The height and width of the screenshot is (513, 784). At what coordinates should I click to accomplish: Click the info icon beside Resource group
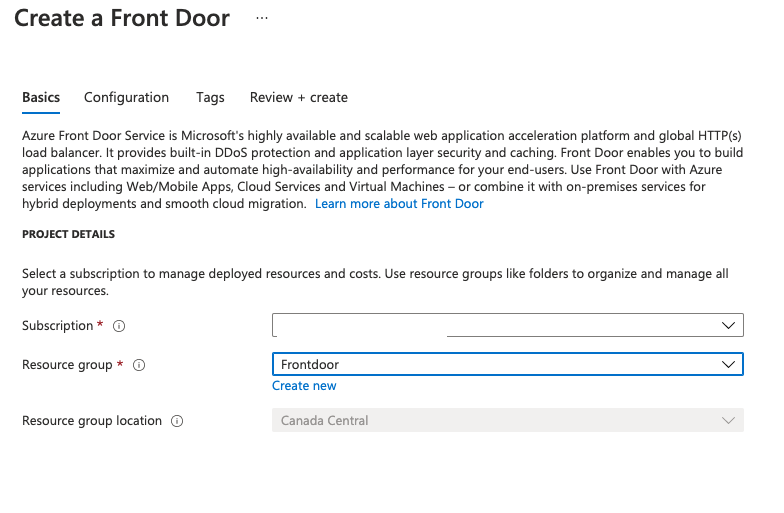(x=139, y=365)
